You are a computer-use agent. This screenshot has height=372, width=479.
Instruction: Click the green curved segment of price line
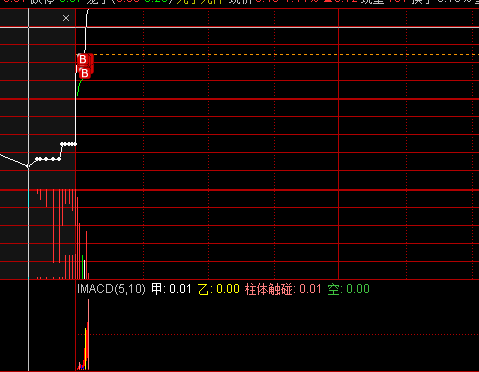tap(80, 87)
